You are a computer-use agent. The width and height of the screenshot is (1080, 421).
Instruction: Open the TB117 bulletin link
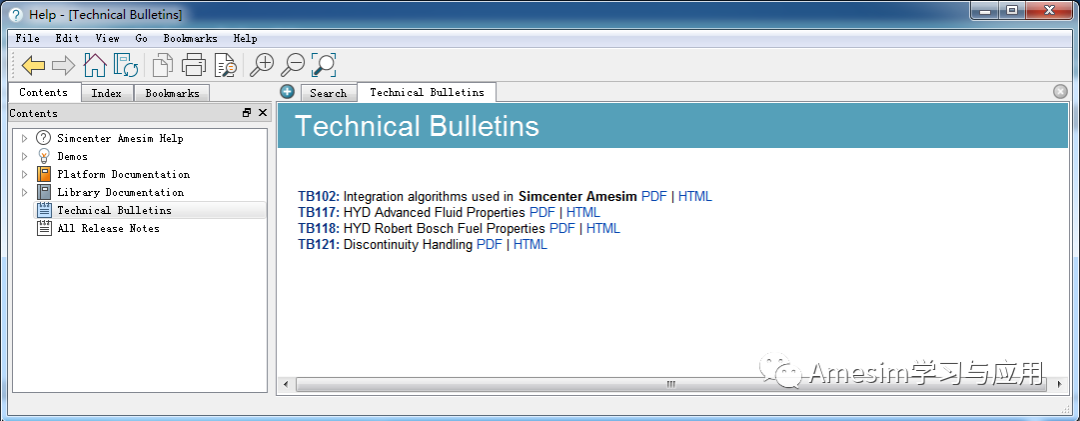pos(319,212)
